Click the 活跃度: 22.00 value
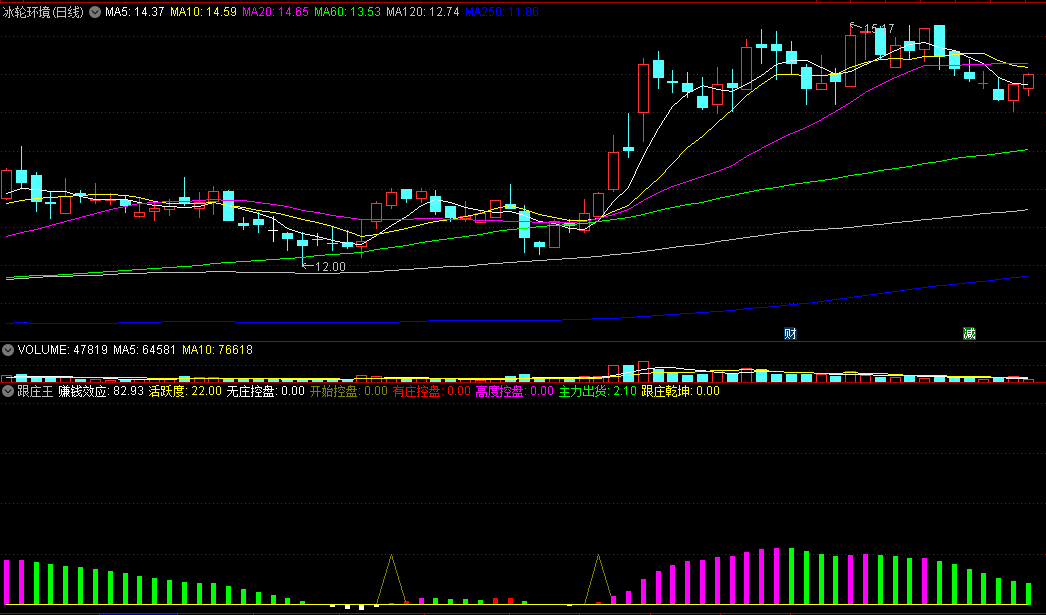This screenshot has width=1046, height=615. [185, 391]
